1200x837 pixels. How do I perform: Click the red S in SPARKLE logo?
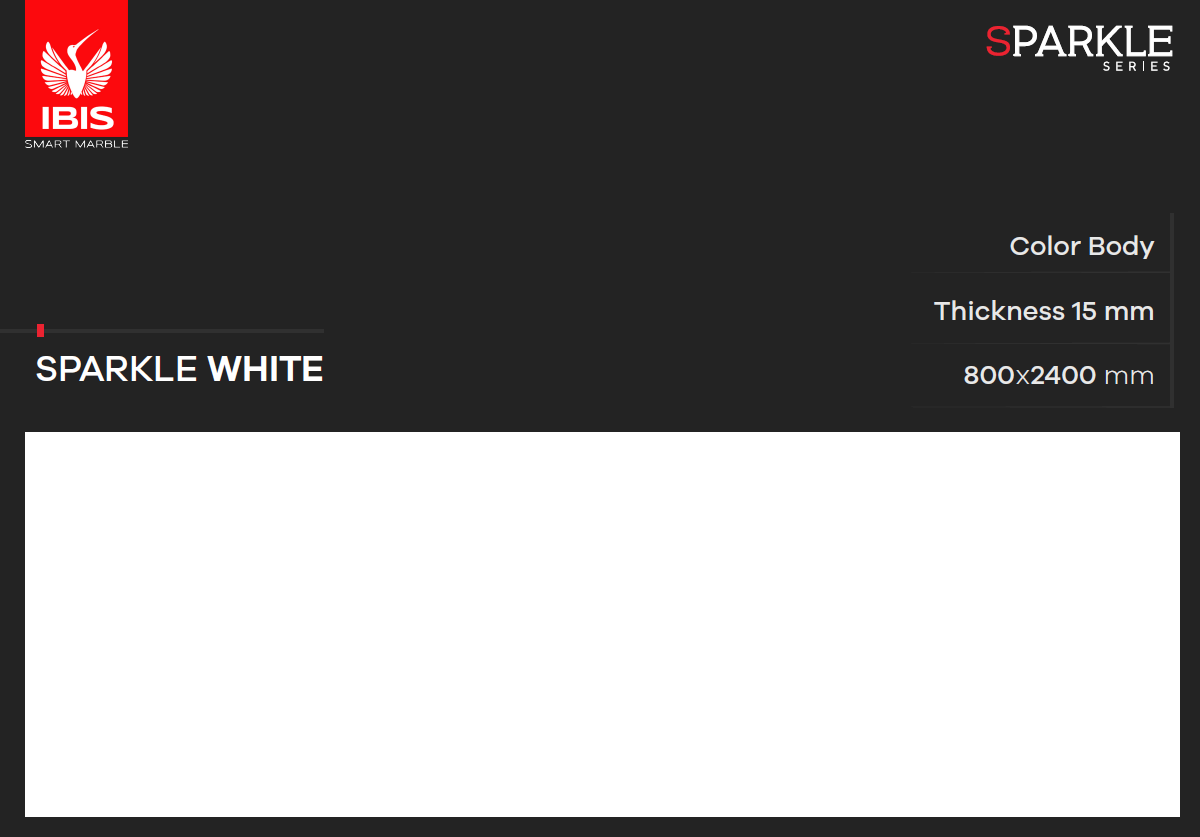[998, 41]
